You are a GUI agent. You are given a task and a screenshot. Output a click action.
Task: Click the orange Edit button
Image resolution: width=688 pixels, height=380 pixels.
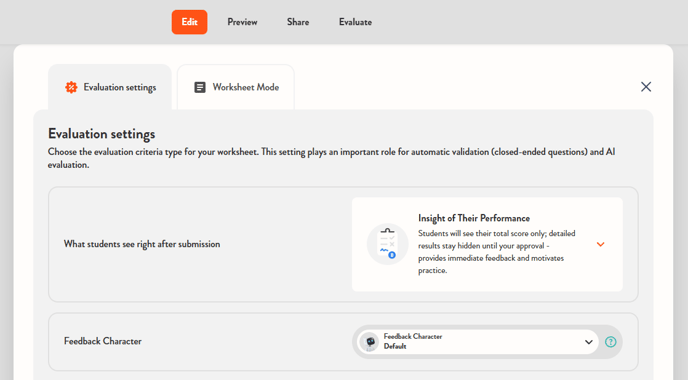(190, 22)
